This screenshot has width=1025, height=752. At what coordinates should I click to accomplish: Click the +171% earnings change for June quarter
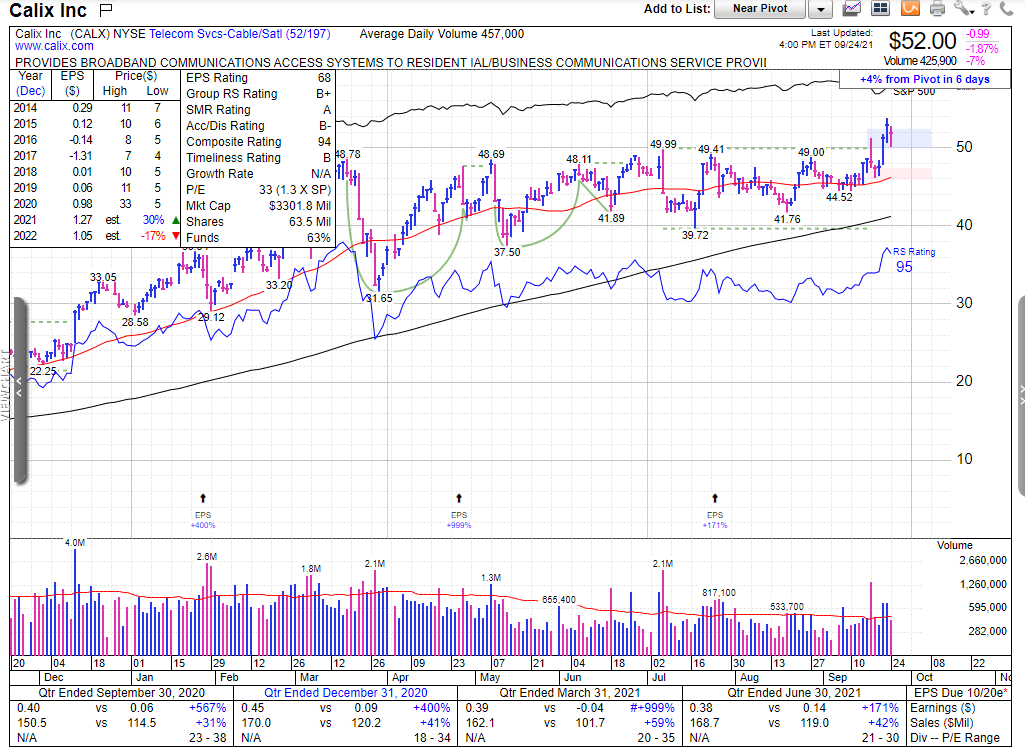(x=880, y=708)
